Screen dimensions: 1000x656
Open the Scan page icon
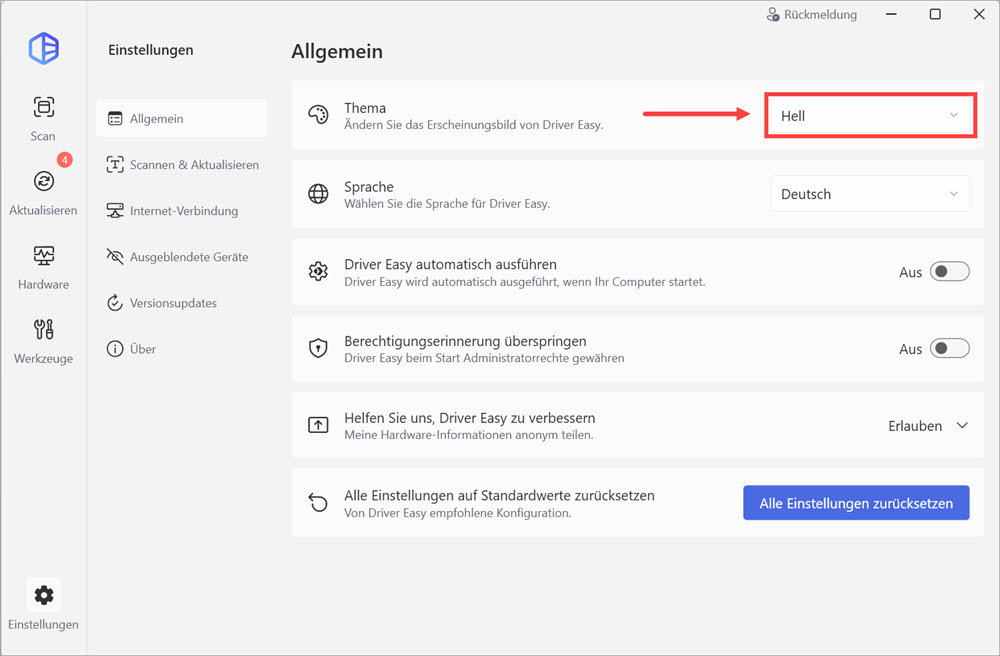coord(43,107)
